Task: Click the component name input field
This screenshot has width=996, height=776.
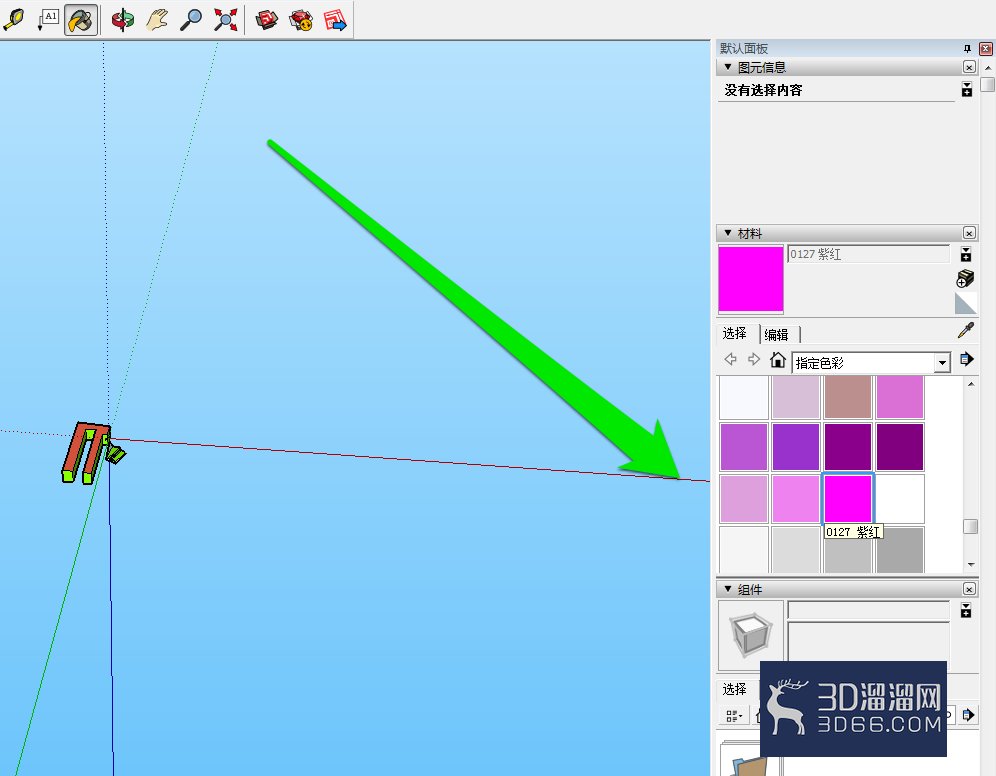Action: 868,610
